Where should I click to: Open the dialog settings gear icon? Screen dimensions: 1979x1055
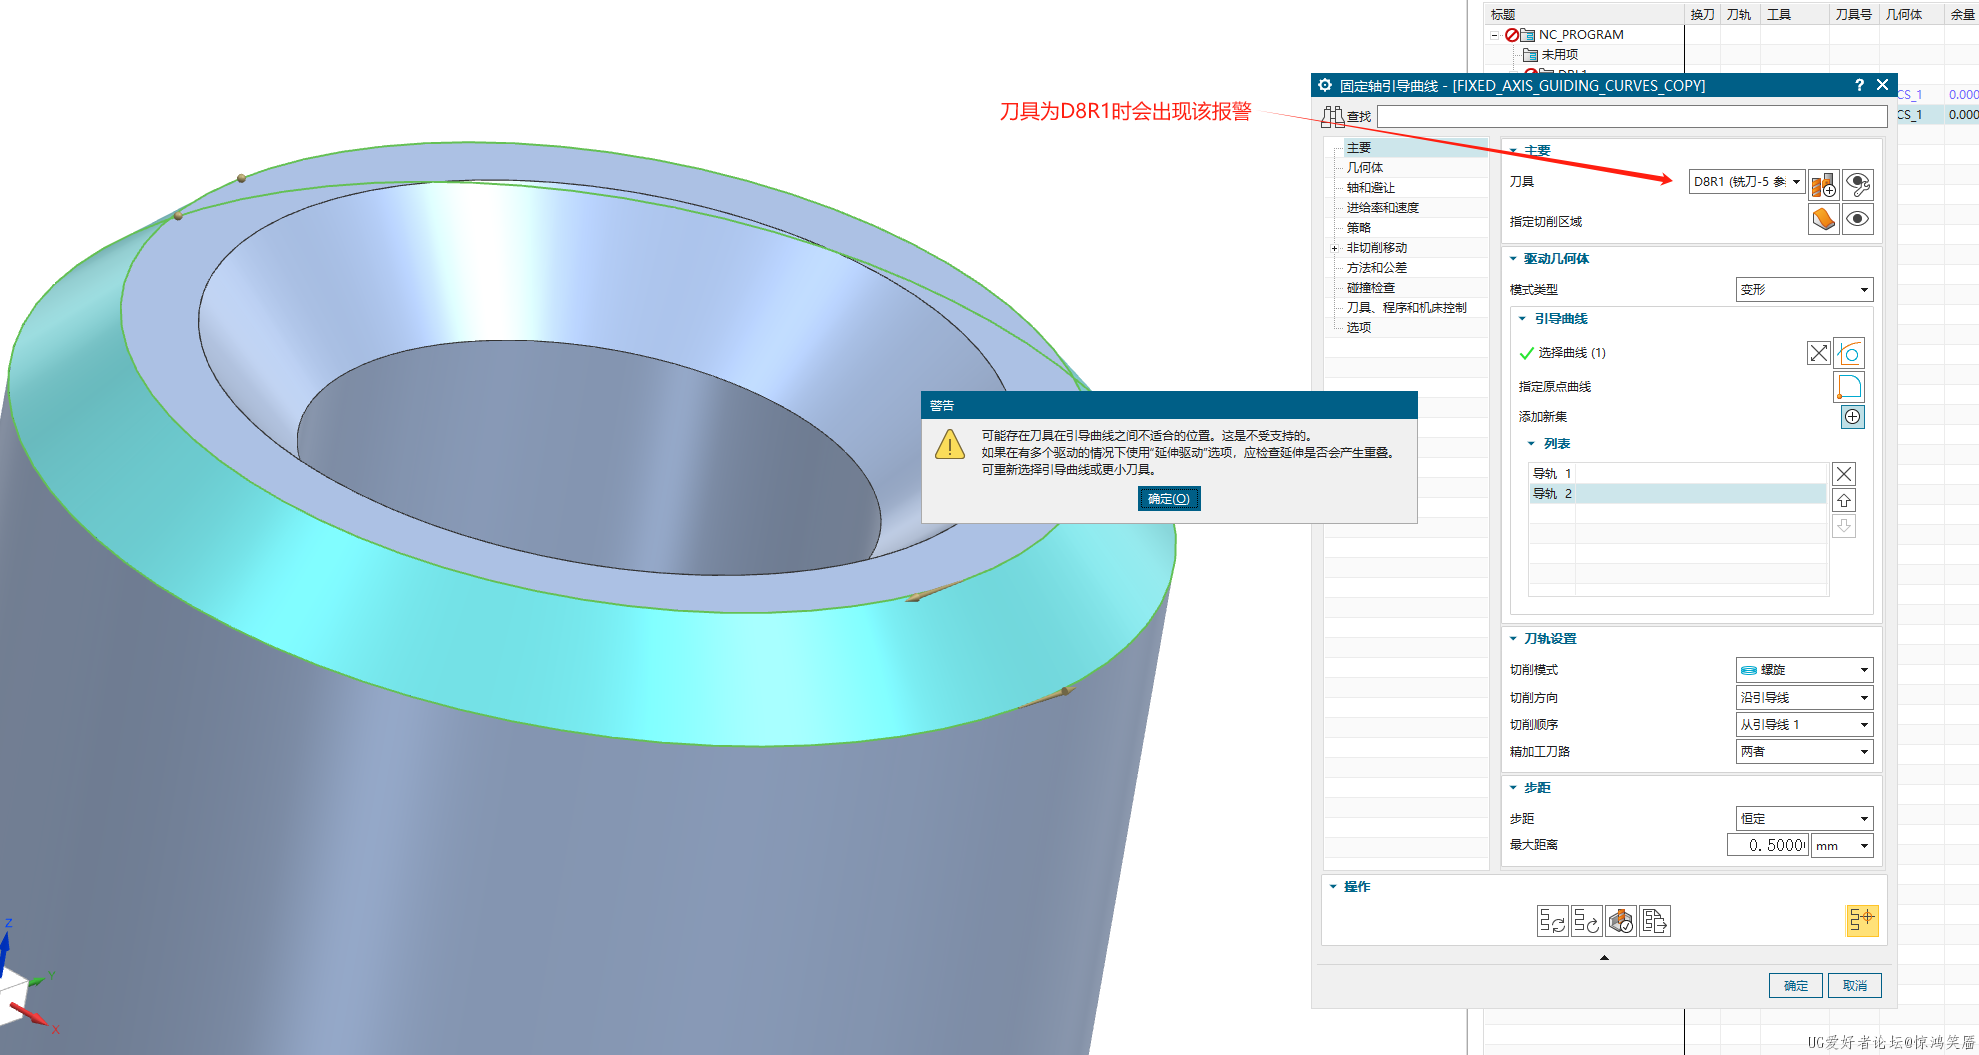click(x=1325, y=85)
